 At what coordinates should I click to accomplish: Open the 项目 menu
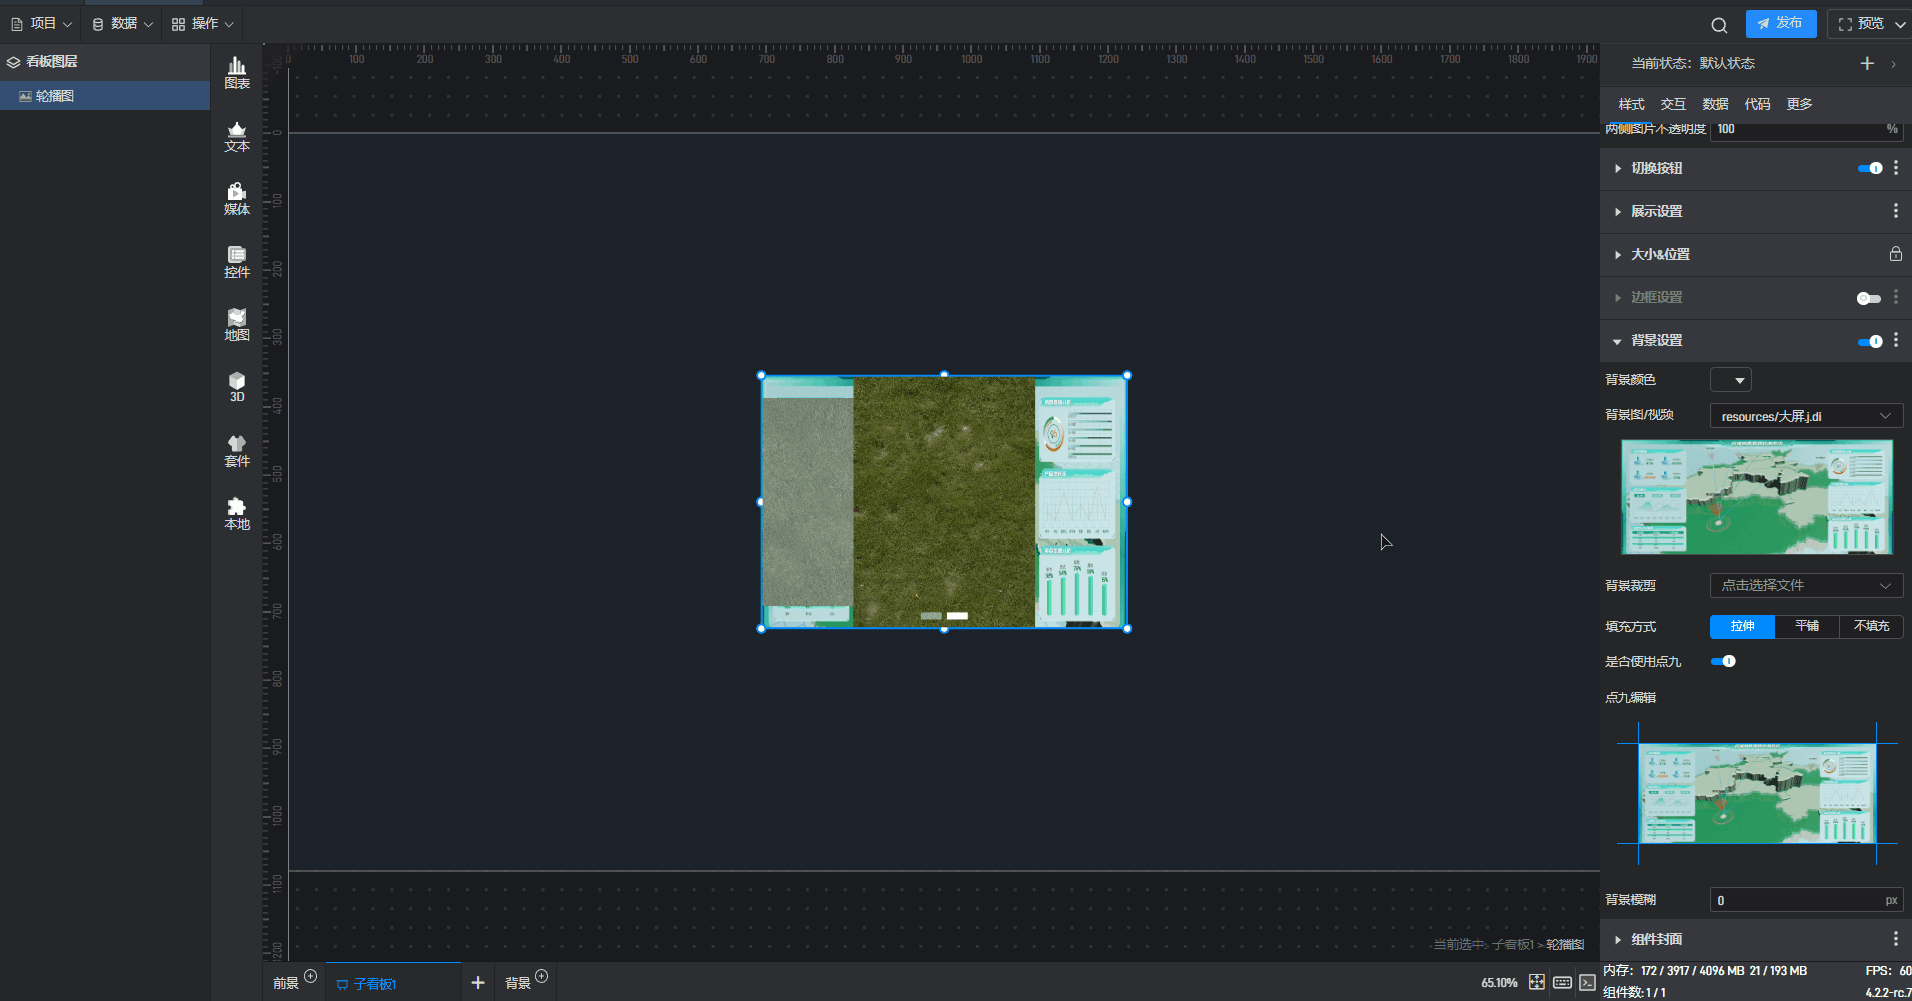(x=42, y=23)
